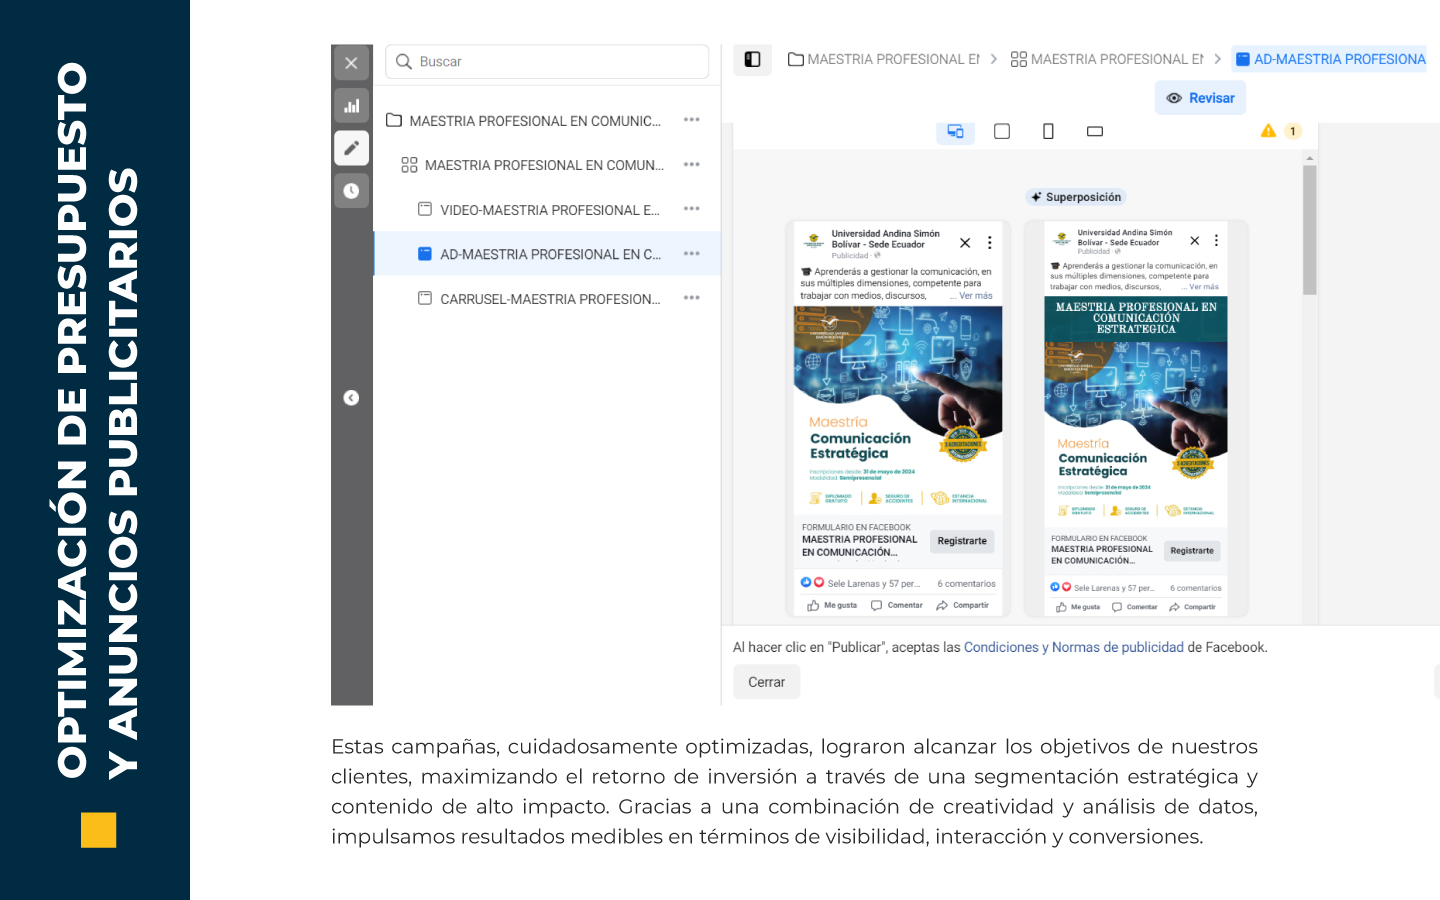Image resolution: width=1440 pixels, height=900 pixels.
Task: Click the reactions count on first ad preview
Action: [x=860, y=583]
